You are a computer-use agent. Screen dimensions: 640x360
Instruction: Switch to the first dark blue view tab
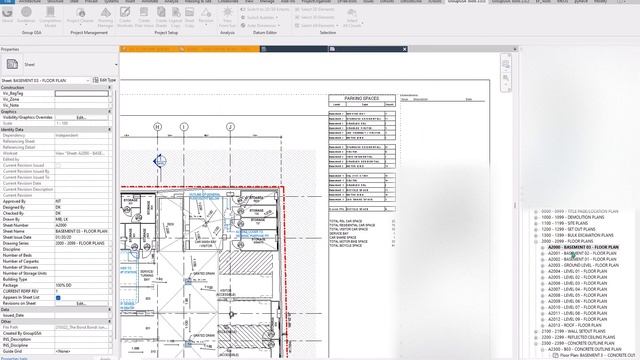(294, 49)
